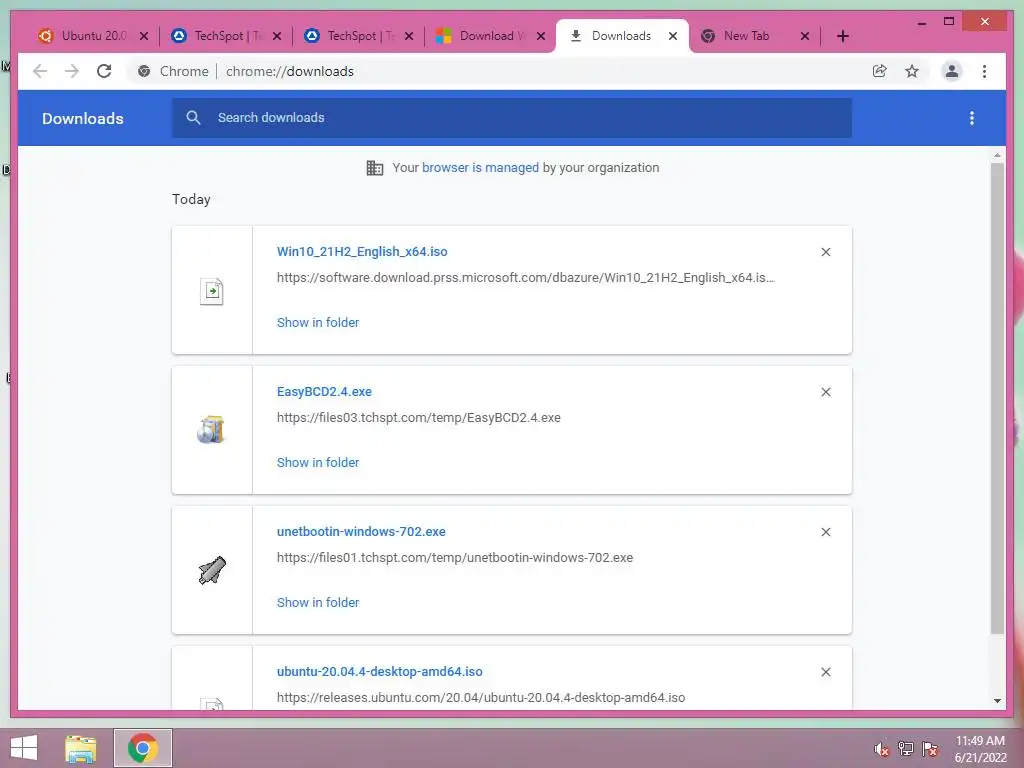1024x768 pixels.
Task: Open Chrome's three-dot main menu
Action: pos(984,71)
